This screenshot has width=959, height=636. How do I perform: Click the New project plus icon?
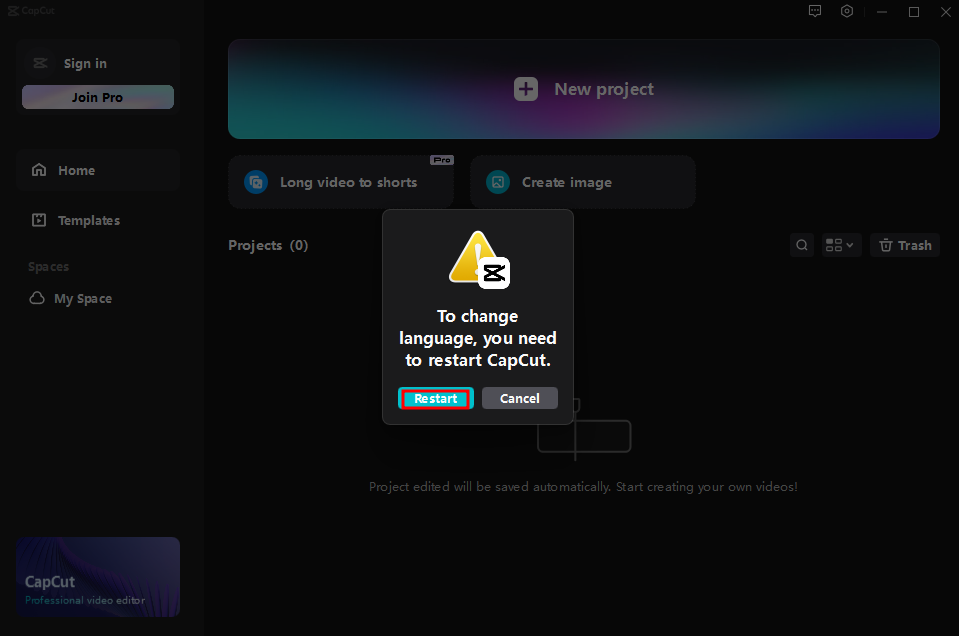[526, 89]
